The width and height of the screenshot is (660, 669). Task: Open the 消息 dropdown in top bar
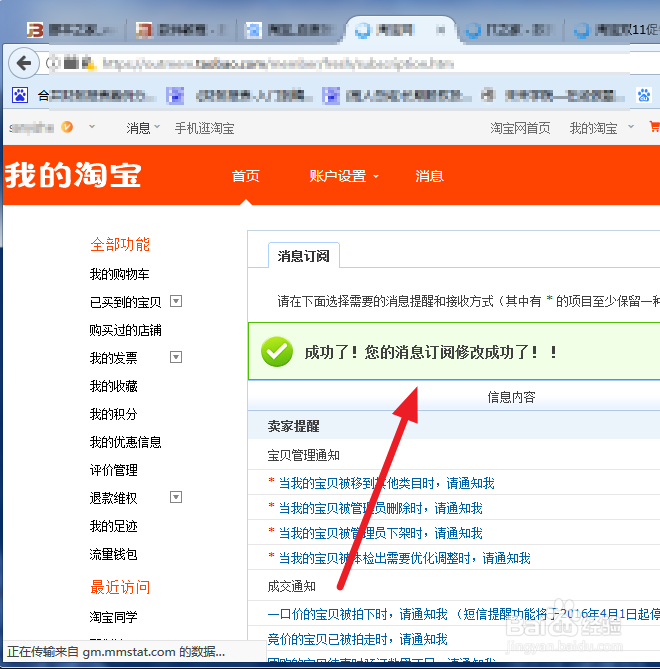pyautogui.click(x=142, y=128)
